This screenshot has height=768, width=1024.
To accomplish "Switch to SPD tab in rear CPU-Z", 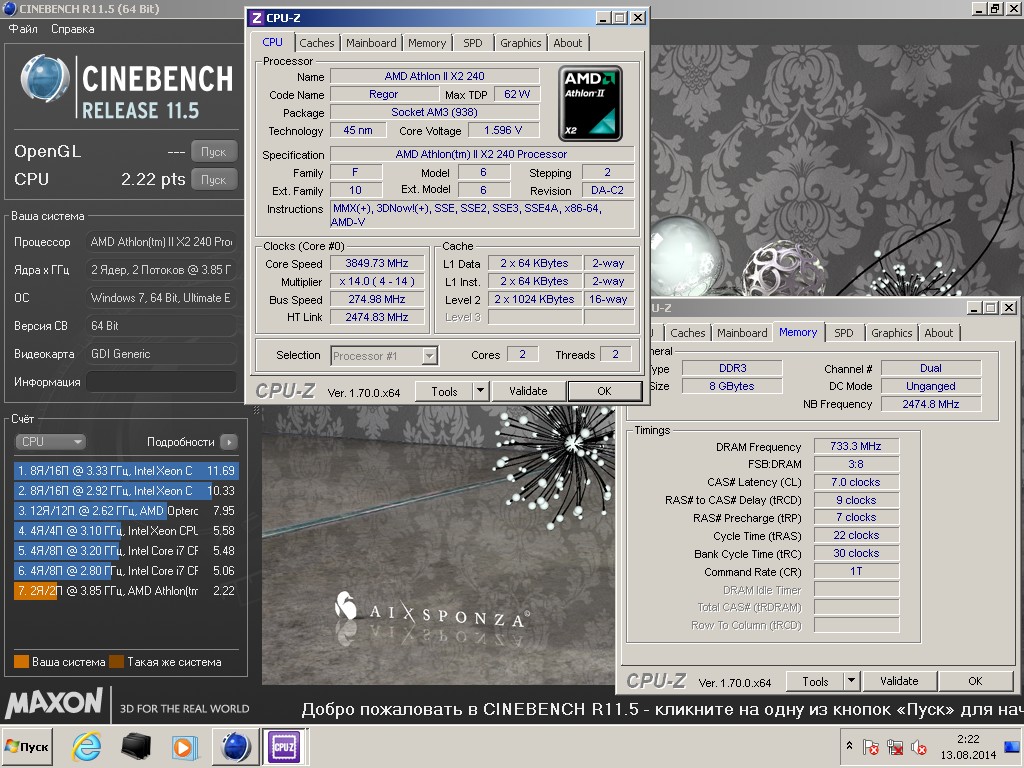I will (844, 333).
